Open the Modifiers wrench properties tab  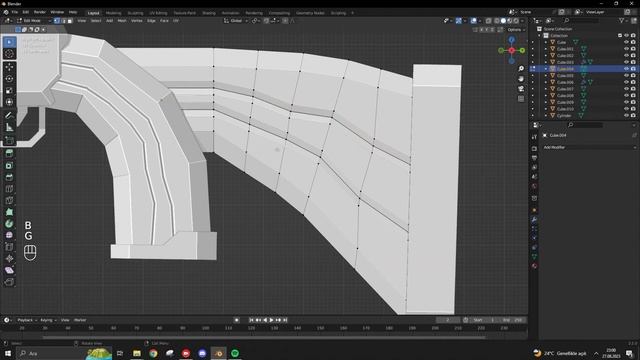click(534, 220)
